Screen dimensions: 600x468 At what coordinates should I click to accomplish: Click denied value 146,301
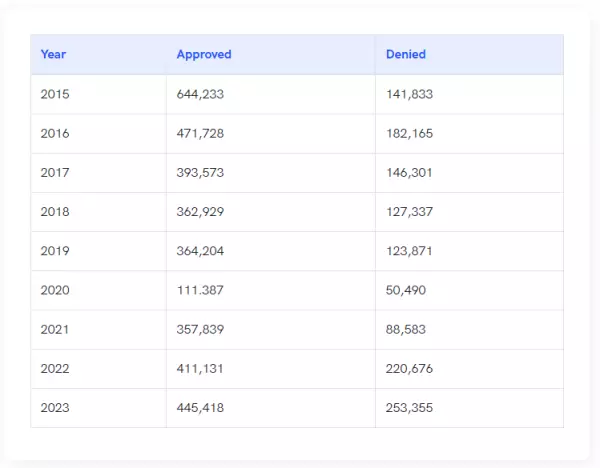click(x=409, y=173)
